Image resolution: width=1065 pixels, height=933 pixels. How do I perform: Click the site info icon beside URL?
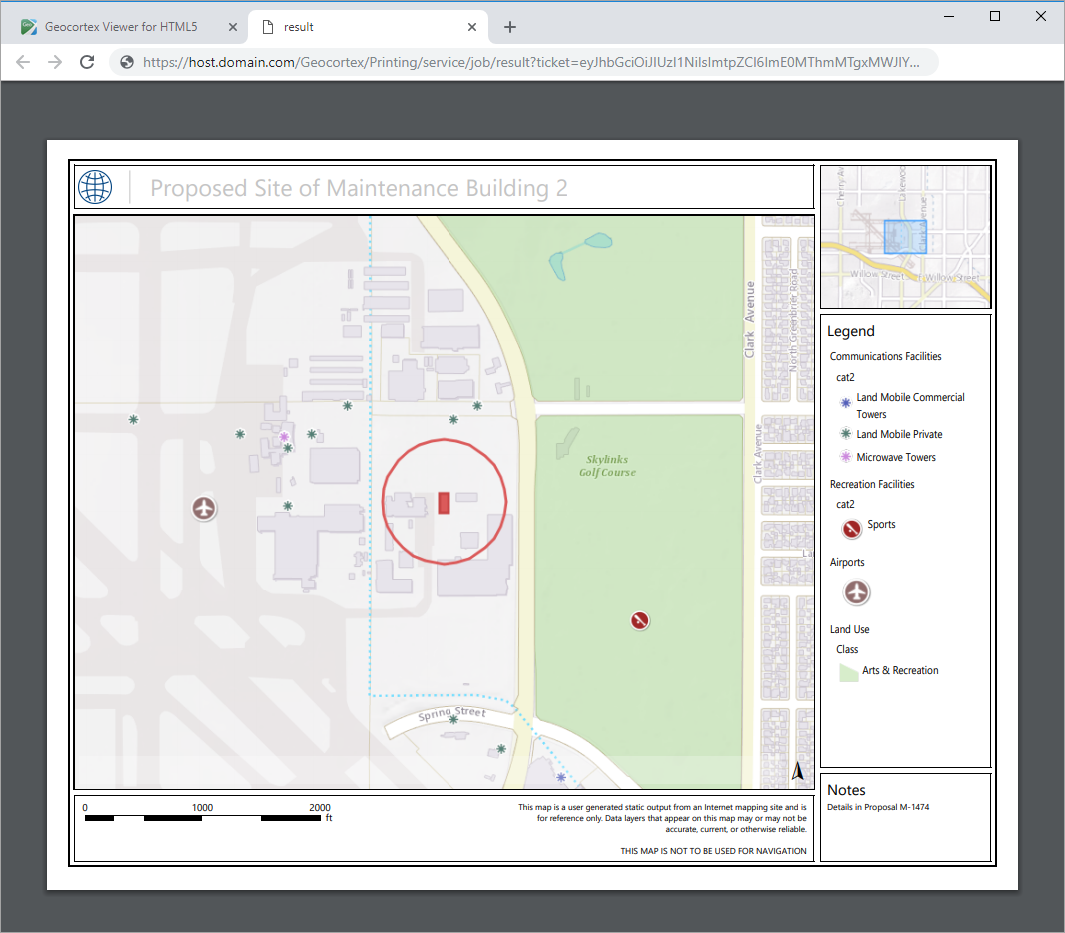point(127,62)
